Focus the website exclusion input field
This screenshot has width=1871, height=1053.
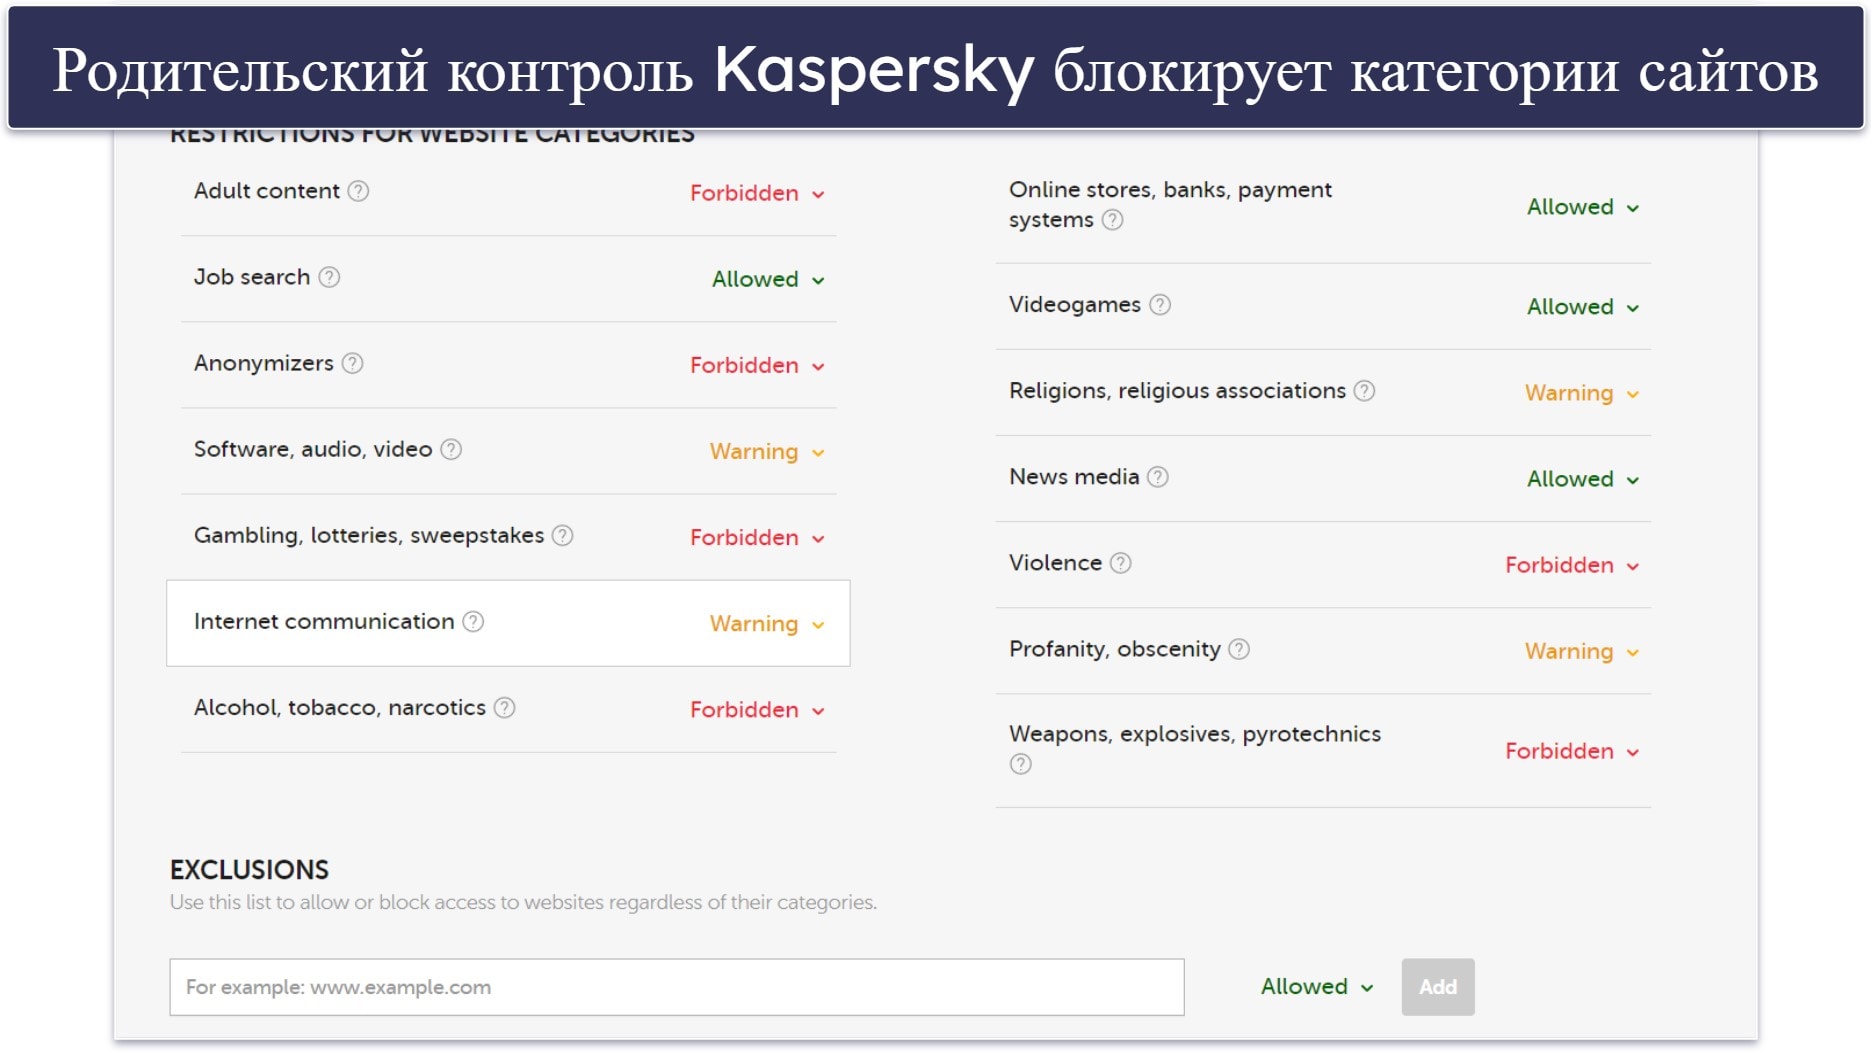(x=677, y=987)
